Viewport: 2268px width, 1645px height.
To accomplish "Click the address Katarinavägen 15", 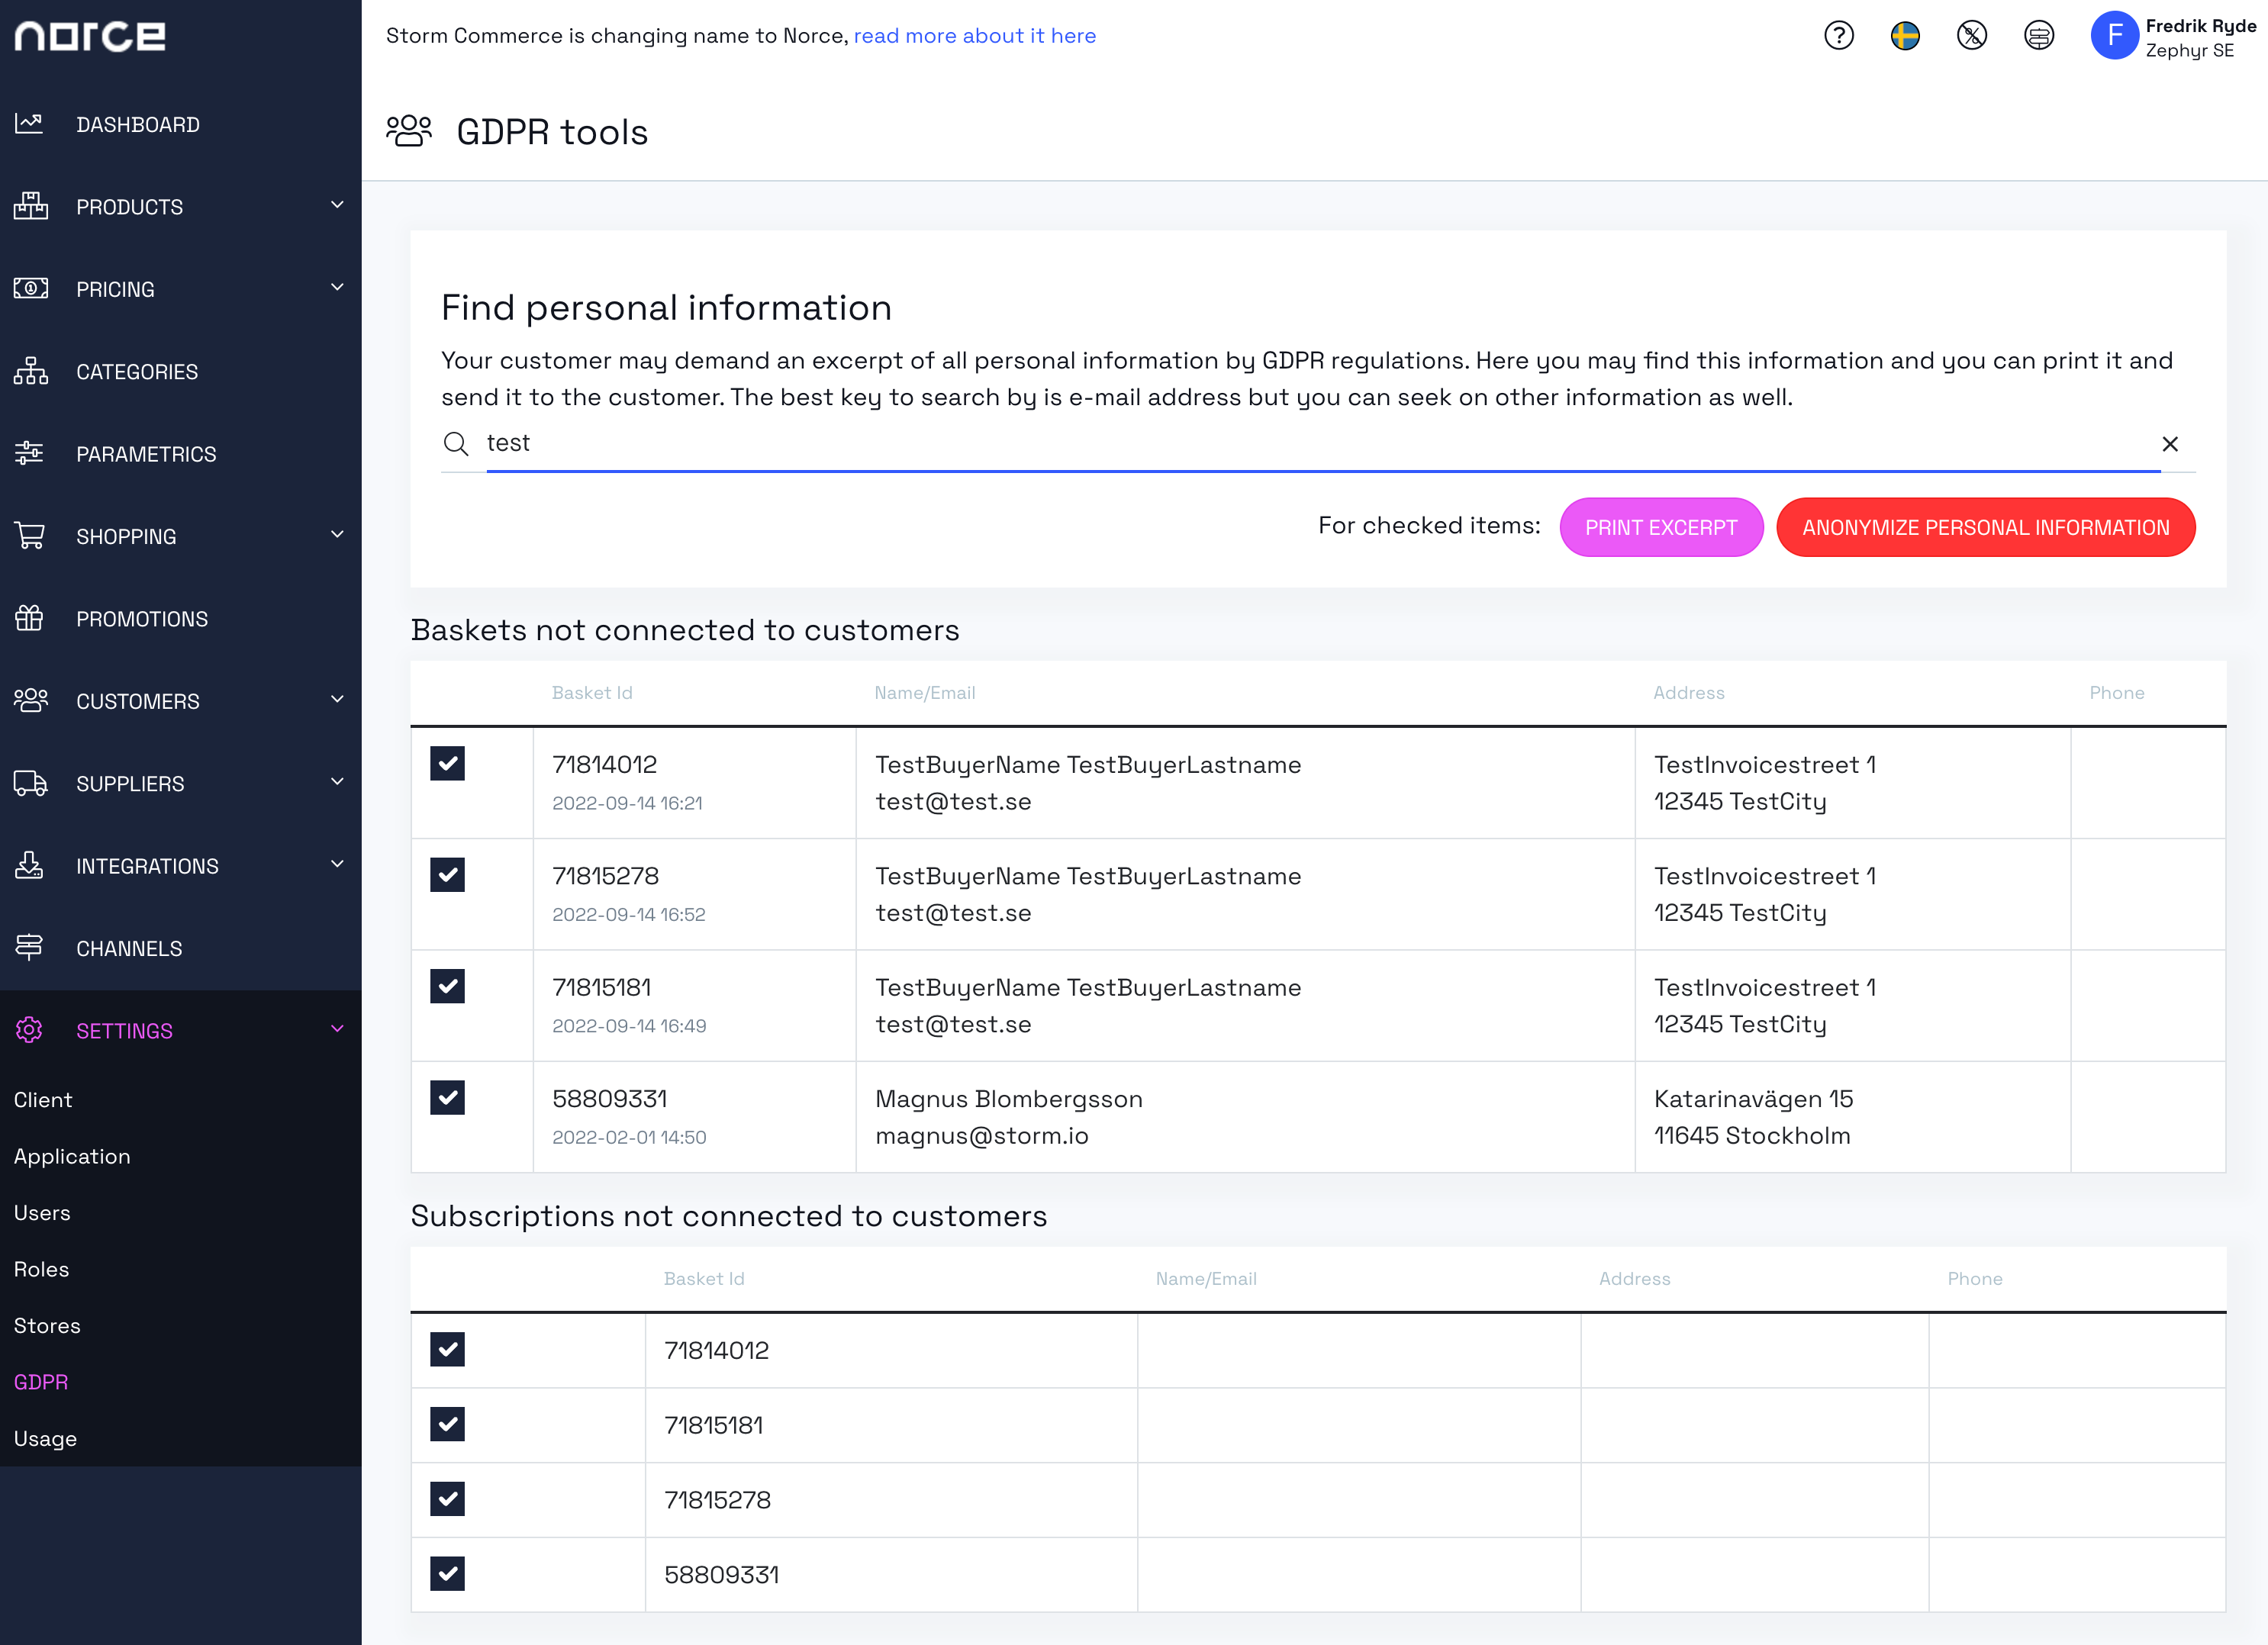I will pyautogui.click(x=1753, y=1099).
